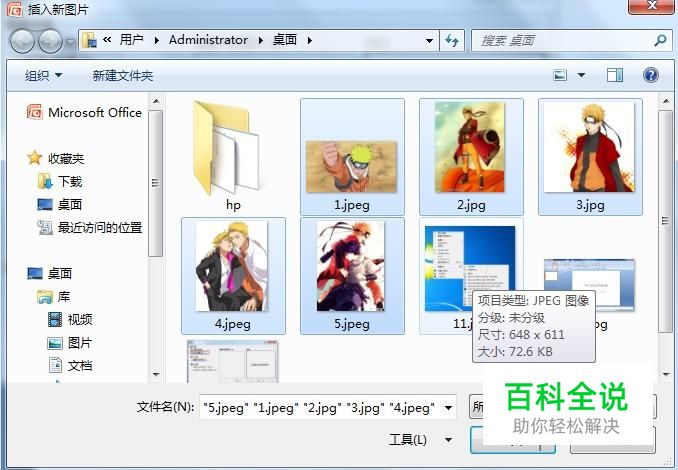Open the view options dropdown arrow

pyautogui.click(x=582, y=75)
